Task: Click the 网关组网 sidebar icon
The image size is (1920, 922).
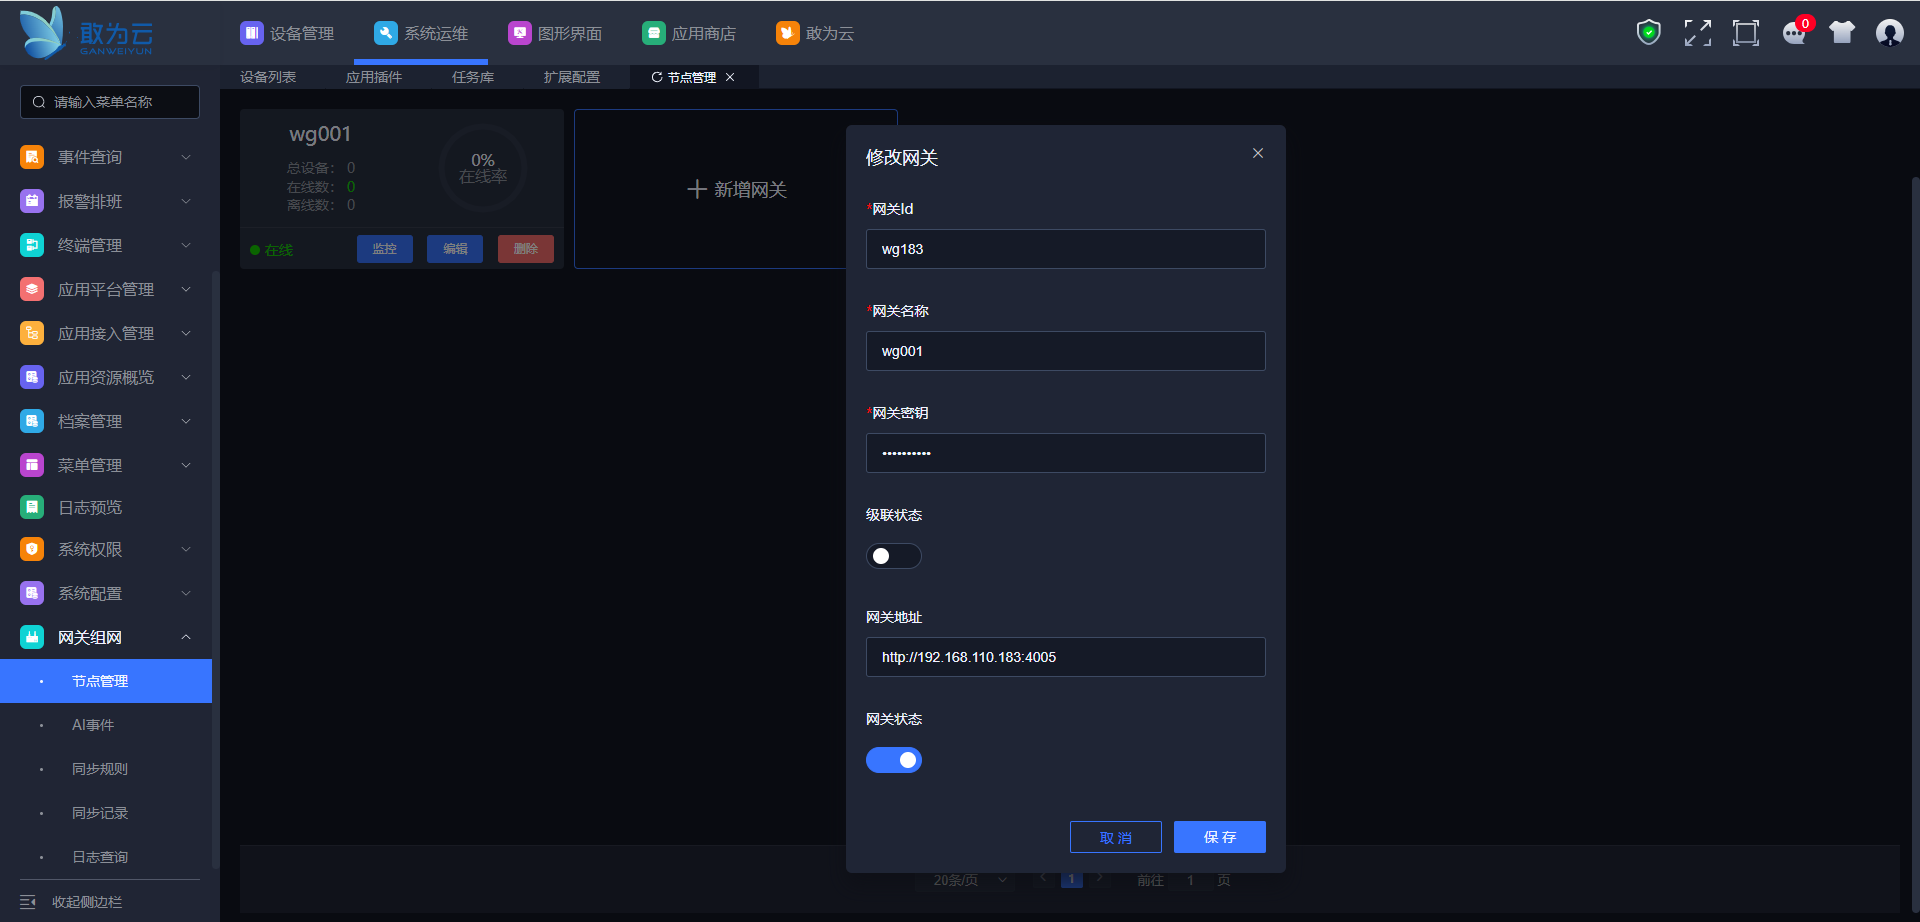Action: (x=32, y=637)
